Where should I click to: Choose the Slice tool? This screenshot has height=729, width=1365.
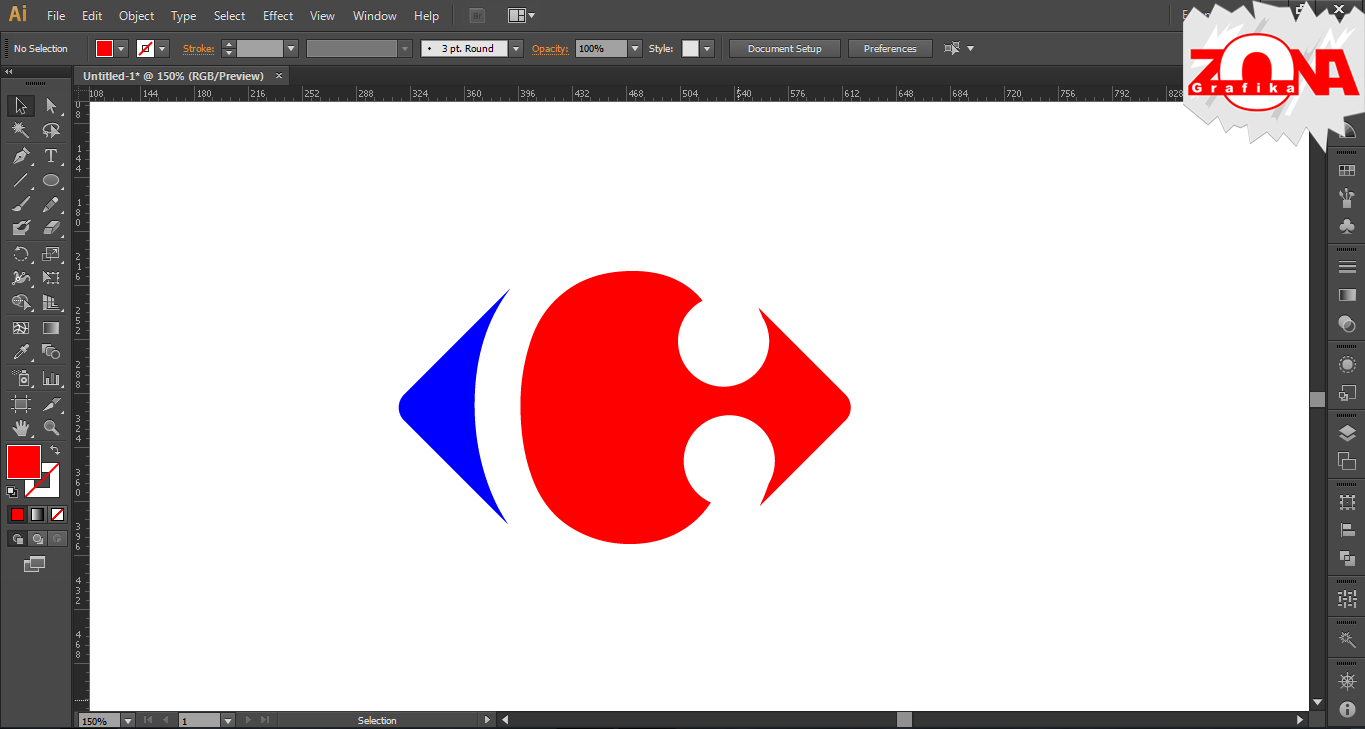coord(51,404)
